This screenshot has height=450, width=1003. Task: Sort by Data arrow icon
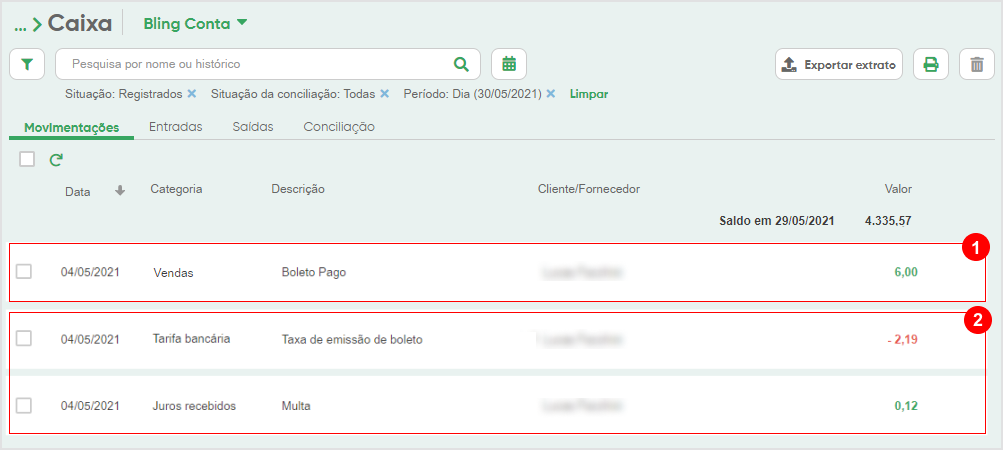120,191
